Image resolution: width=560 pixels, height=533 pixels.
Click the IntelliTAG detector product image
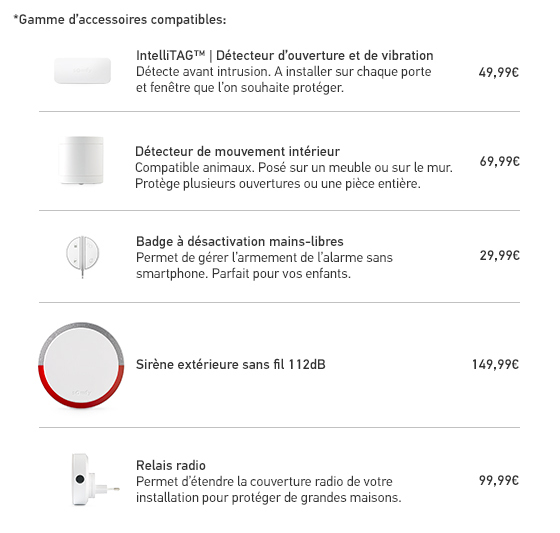(x=82, y=71)
